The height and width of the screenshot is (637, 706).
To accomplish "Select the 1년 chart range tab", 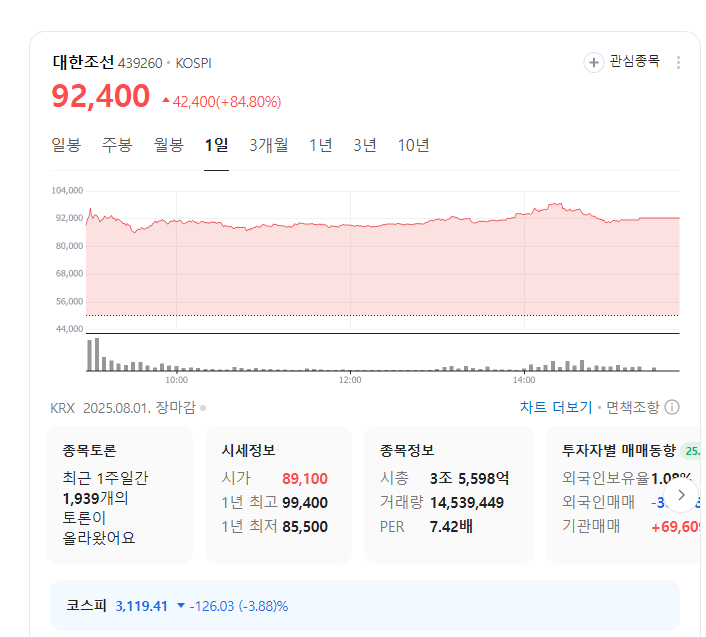I will (x=321, y=145).
